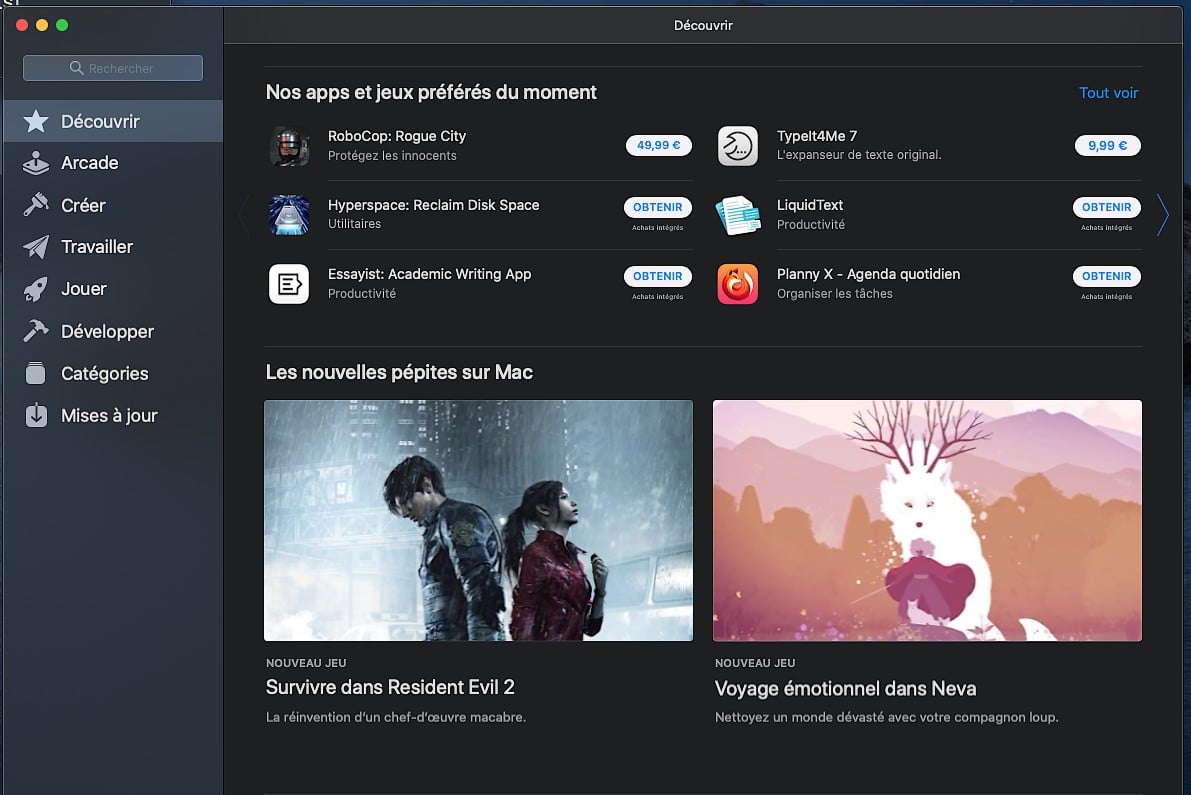Click the Jouer rocket icon
This screenshot has height=795, width=1191.
coord(36,289)
